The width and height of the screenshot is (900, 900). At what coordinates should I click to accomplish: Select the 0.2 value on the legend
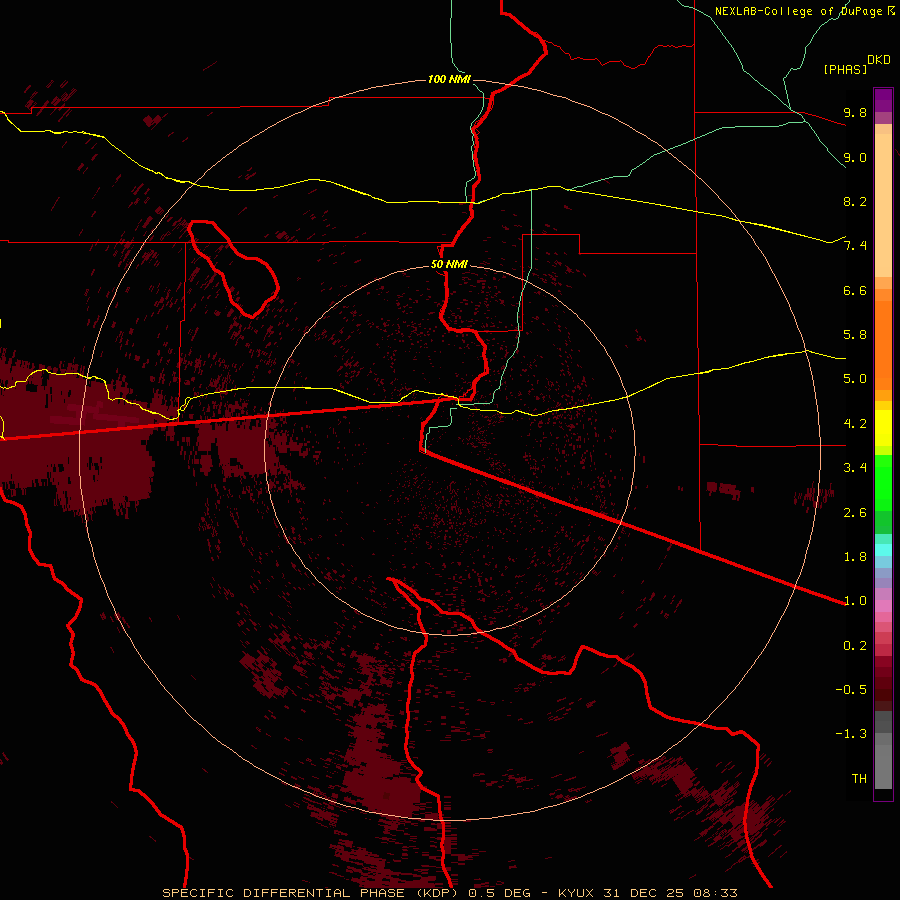[855, 646]
